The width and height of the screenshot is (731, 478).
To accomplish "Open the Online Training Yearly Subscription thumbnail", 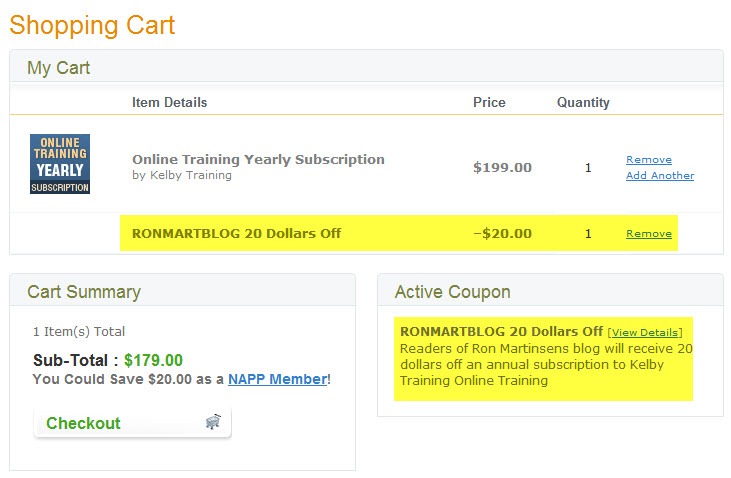I will click(60, 164).
